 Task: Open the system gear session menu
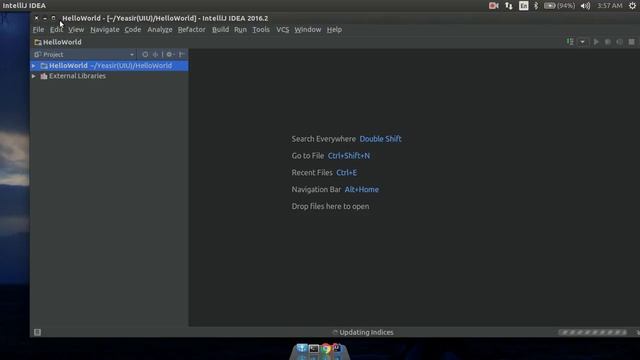(632, 6)
